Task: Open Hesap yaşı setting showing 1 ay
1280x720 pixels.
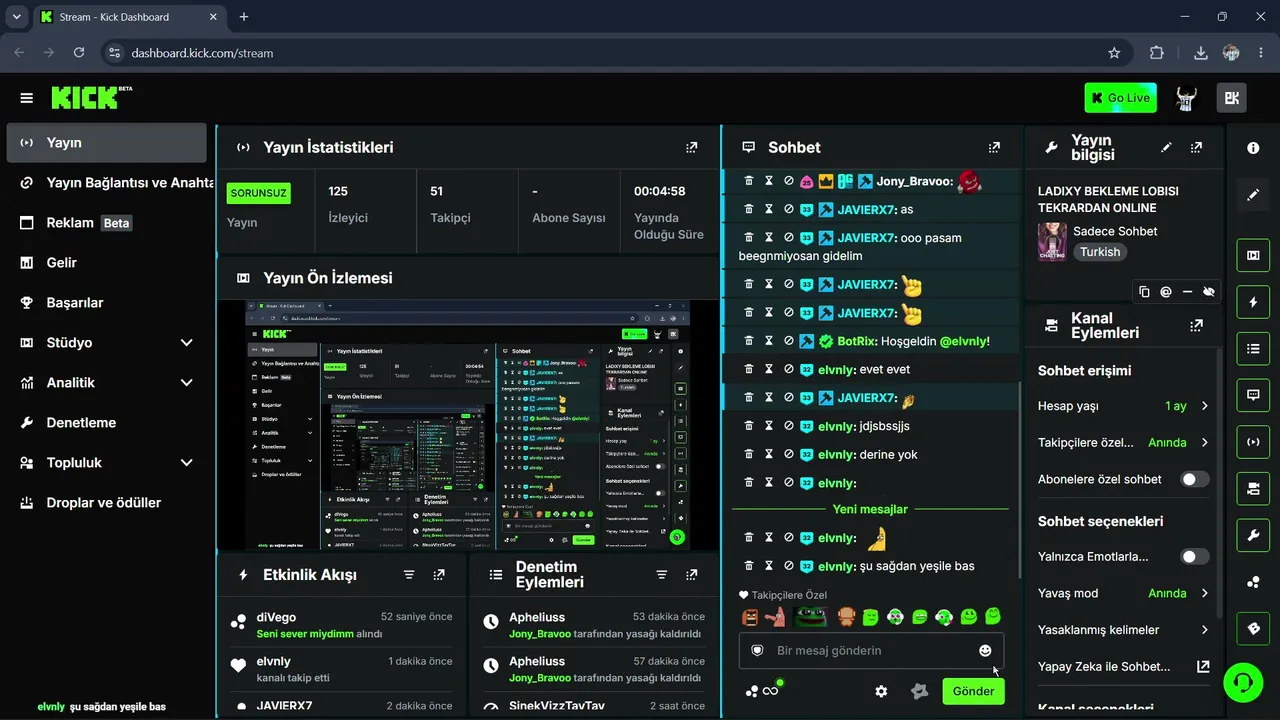Action: point(1123,406)
